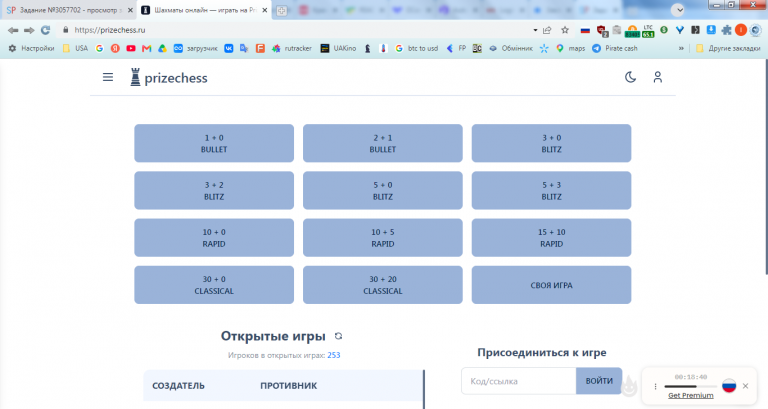Start a 3 + 0 Blitz game
768x409 pixels.
(x=552, y=143)
